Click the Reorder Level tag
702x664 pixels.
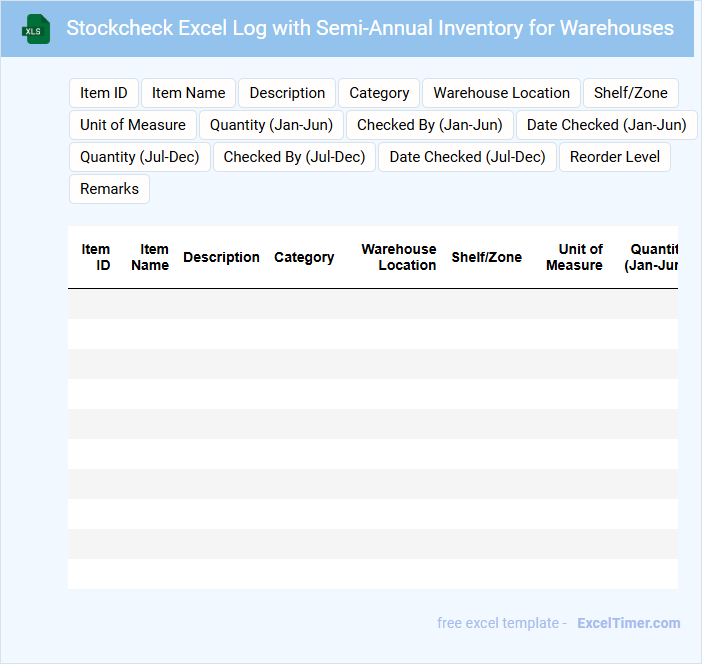pyautogui.click(x=615, y=157)
